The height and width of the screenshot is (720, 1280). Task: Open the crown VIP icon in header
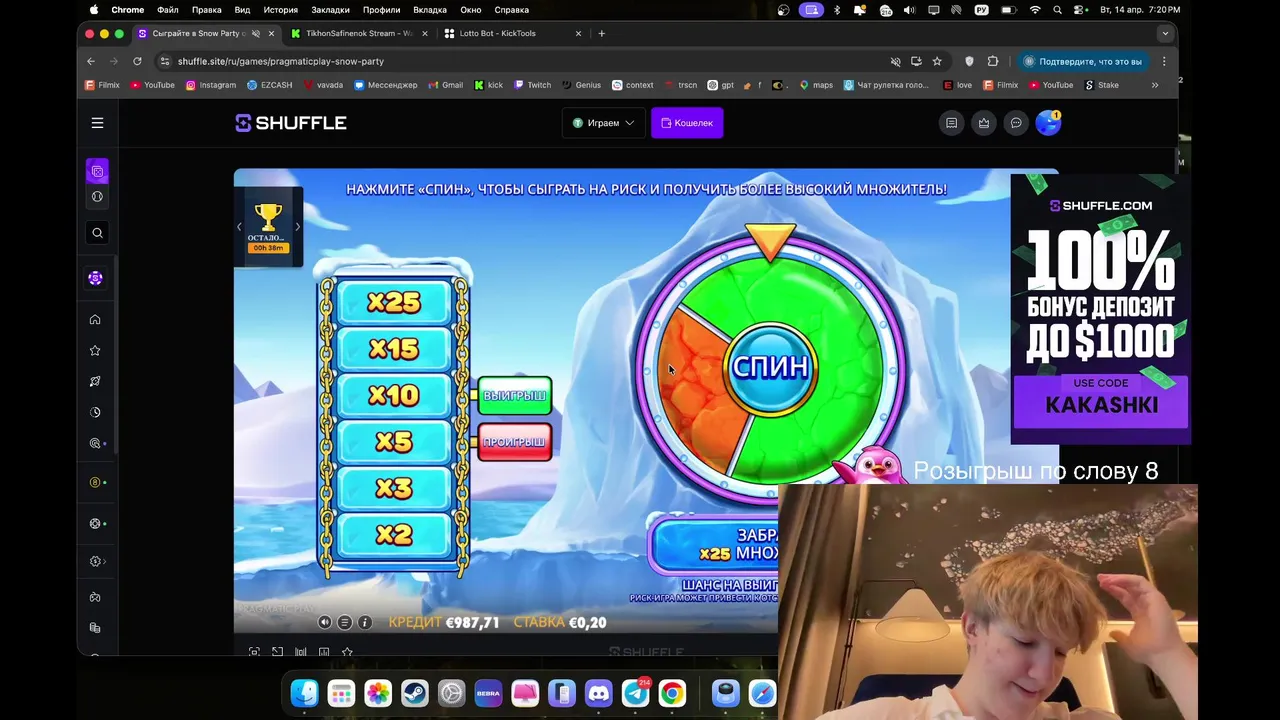pyautogui.click(x=984, y=123)
